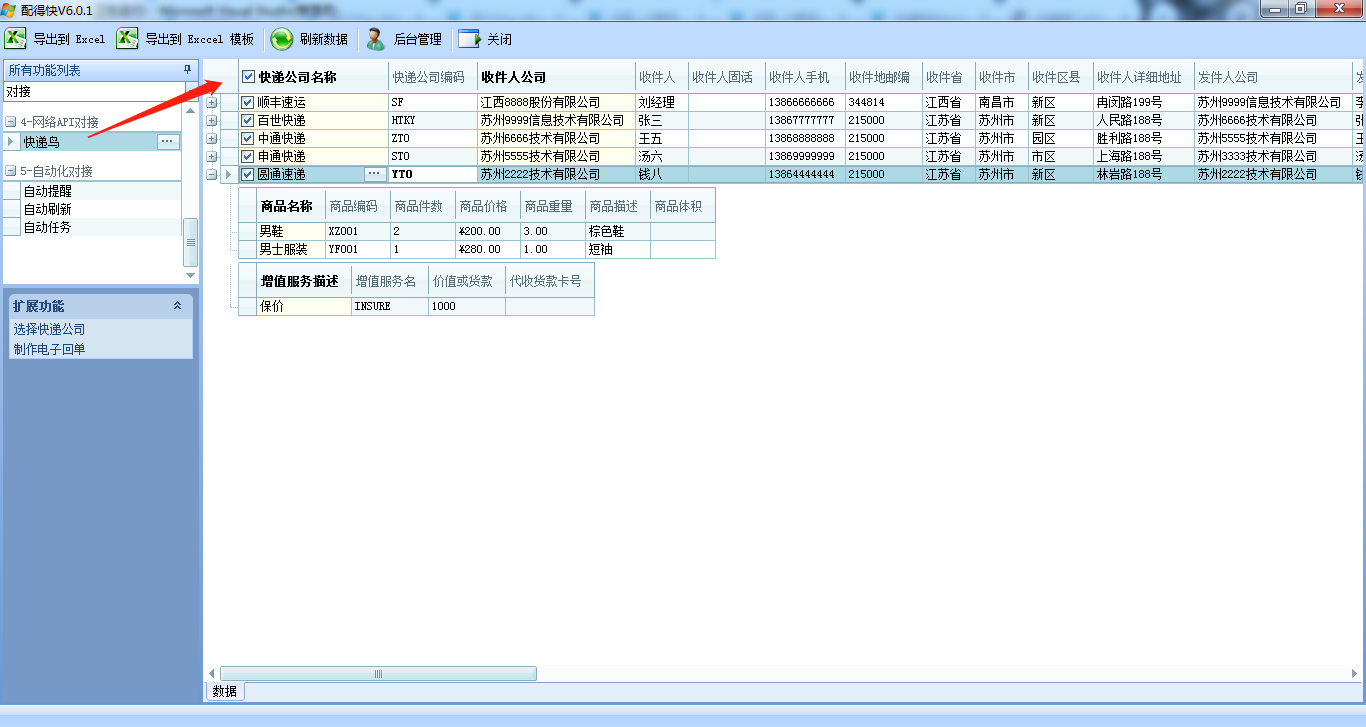Click the 代收货款卡号 column header
The height and width of the screenshot is (727, 1366).
pyautogui.click(x=549, y=281)
